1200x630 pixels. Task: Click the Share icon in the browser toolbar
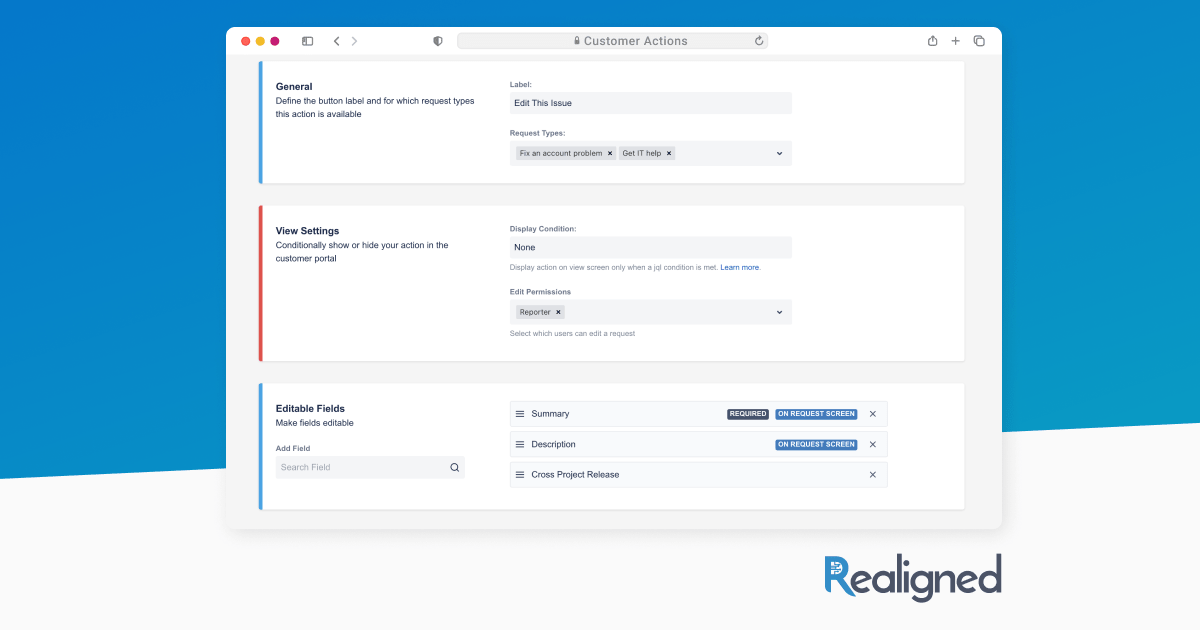pos(931,40)
